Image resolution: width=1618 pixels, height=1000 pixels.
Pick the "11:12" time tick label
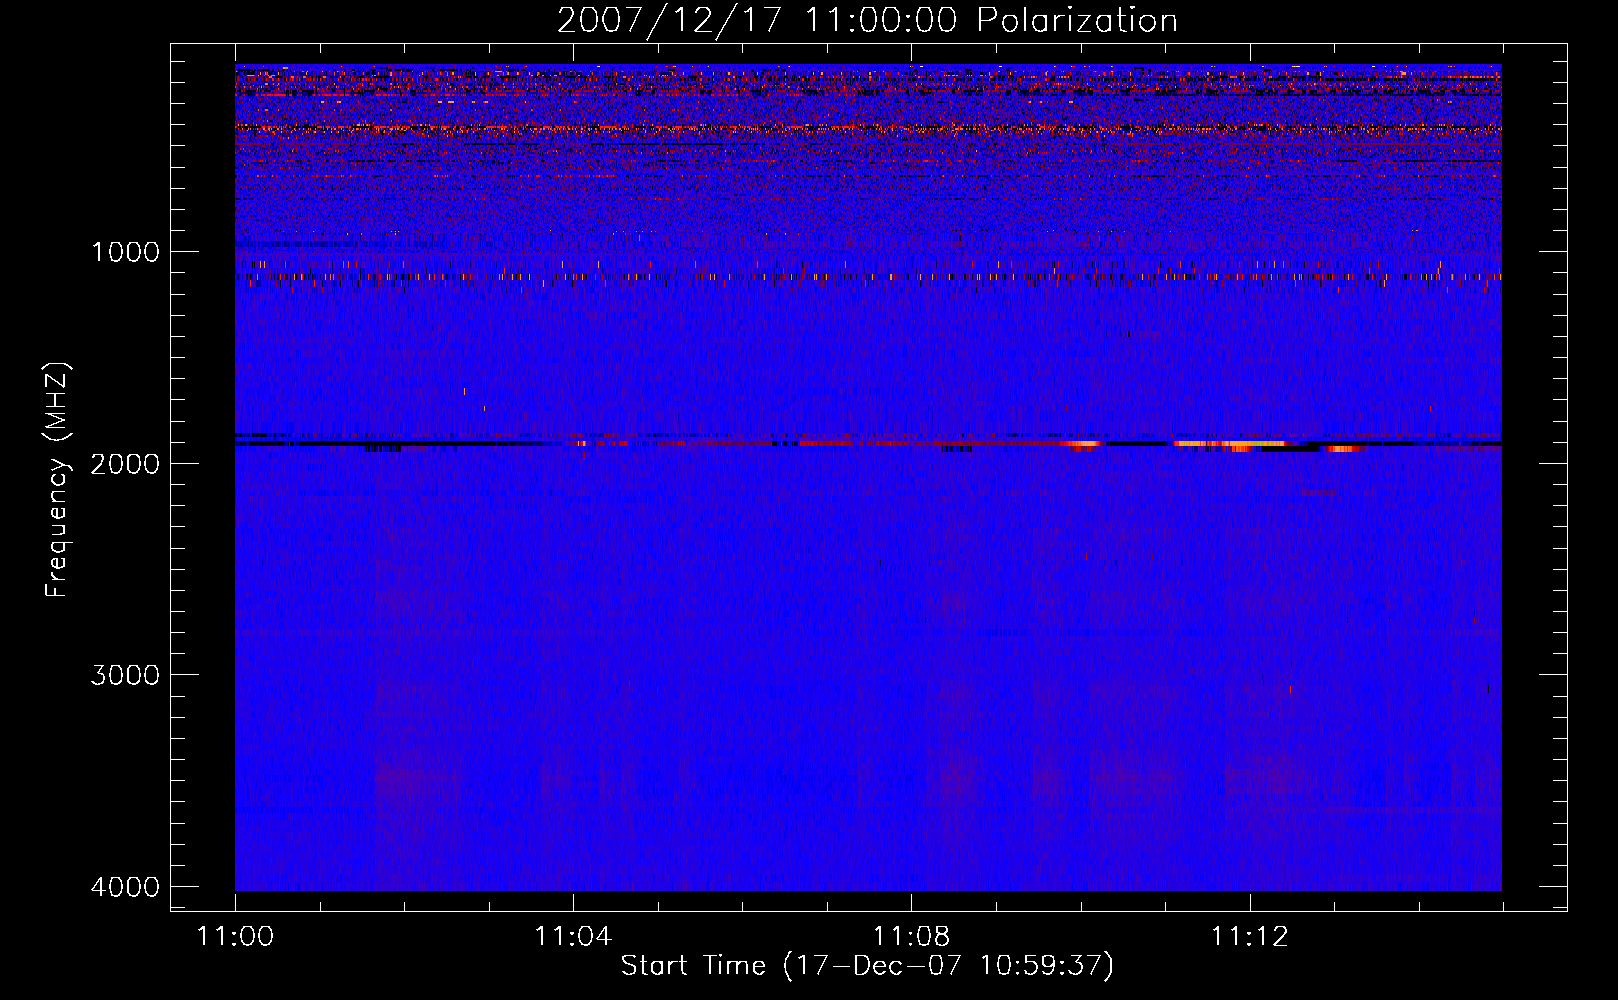tap(1249, 937)
